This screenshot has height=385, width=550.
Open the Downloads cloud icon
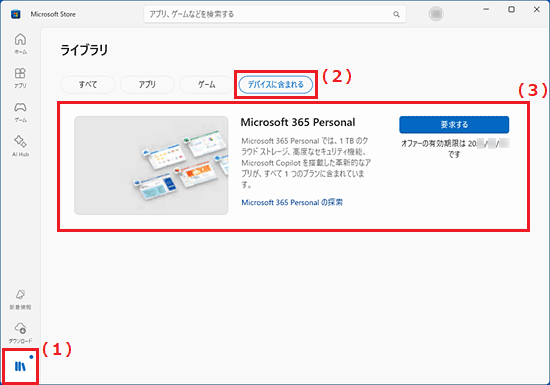tap(20, 333)
